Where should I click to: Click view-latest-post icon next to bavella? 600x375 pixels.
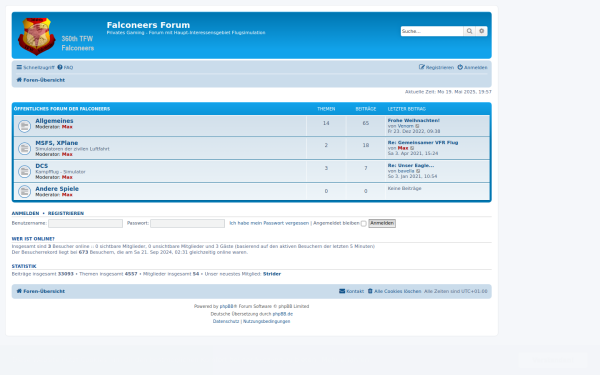coord(418,171)
